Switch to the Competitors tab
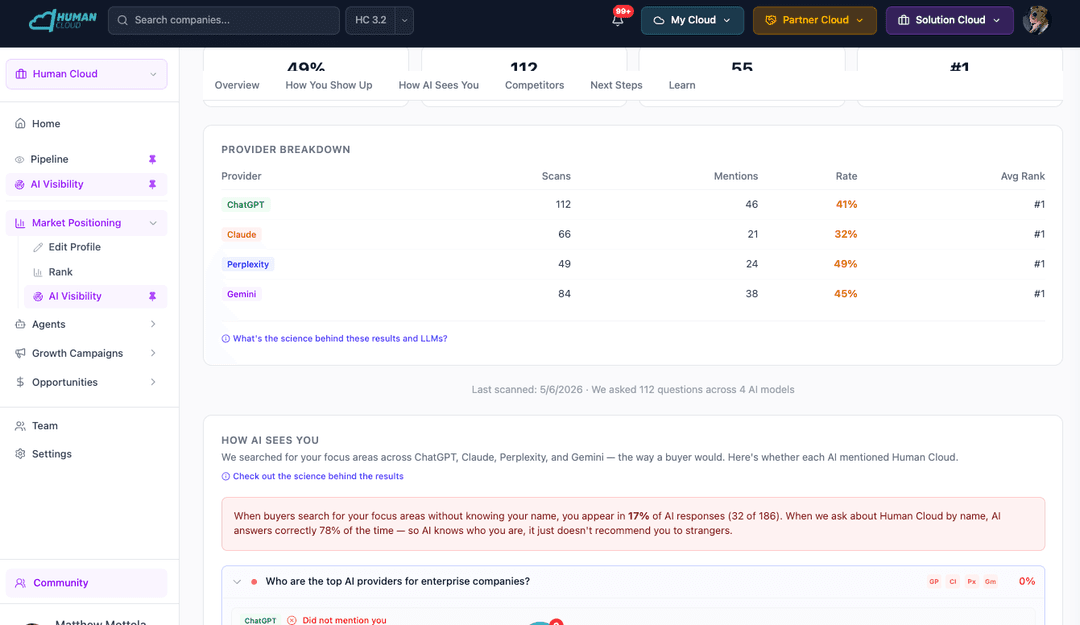 534,85
